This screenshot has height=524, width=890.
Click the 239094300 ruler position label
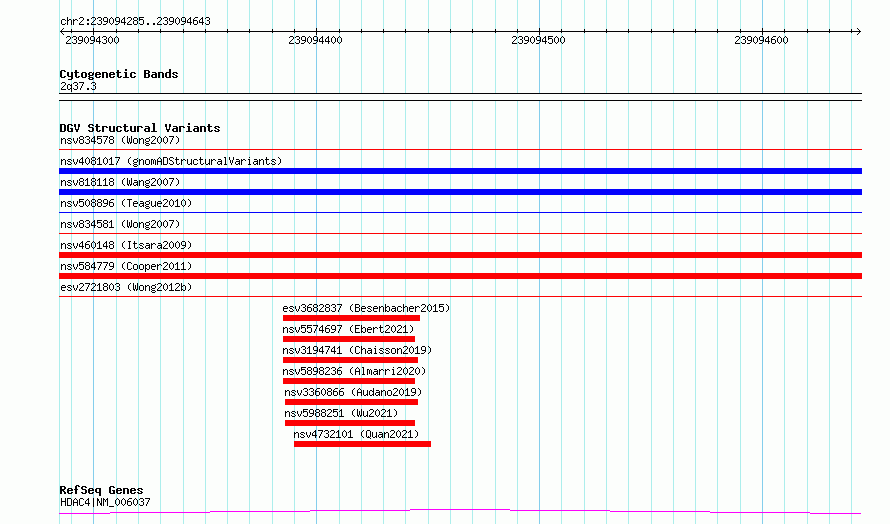(x=93, y=40)
